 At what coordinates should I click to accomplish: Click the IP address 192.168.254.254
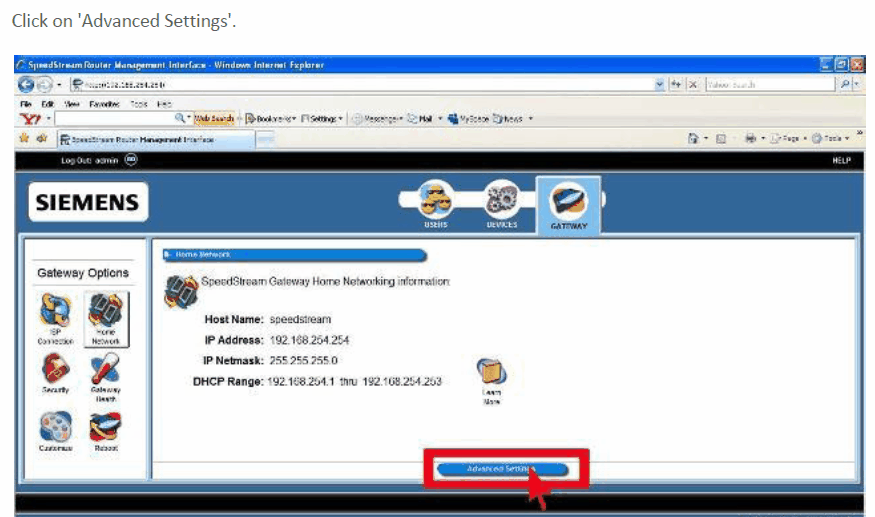pyautogui.click(x=309, y=340)
